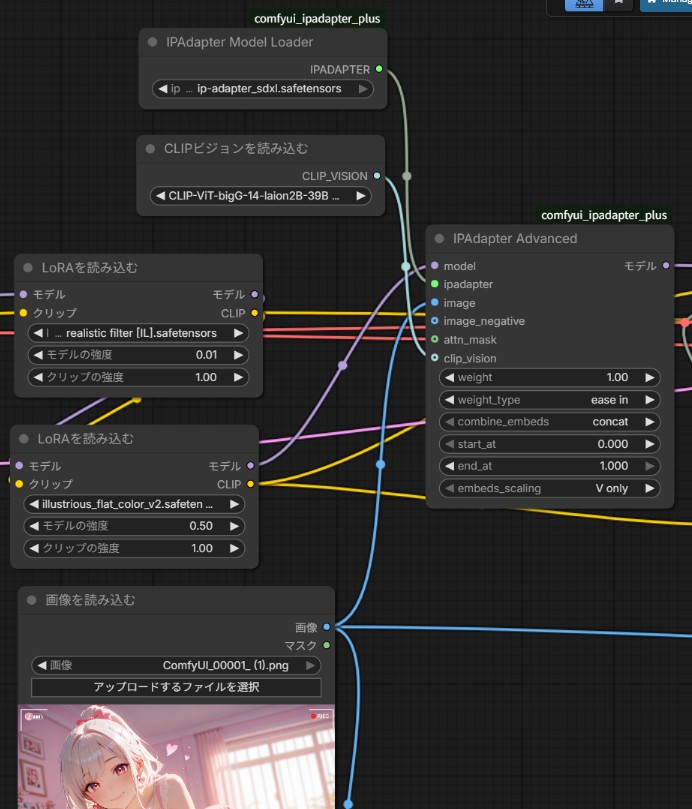Image resolution: width=692 pixels, height=809 pixels.
Task: Click the image_negative input port
Action: [x=434, y=321]
